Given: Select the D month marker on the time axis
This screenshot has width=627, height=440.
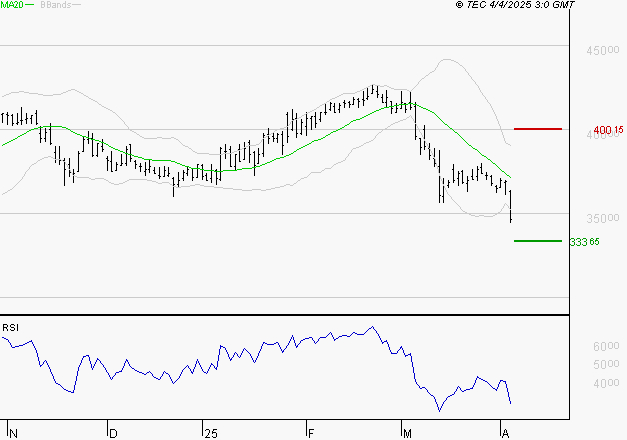Looking at the screenshot, I should (113, 433).
